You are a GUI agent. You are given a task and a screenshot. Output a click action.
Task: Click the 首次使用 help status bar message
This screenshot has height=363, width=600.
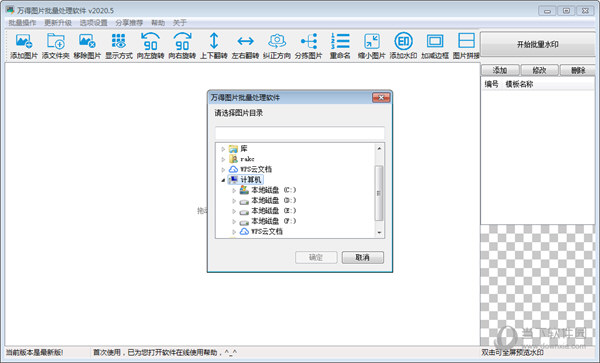tap(165, 353)
